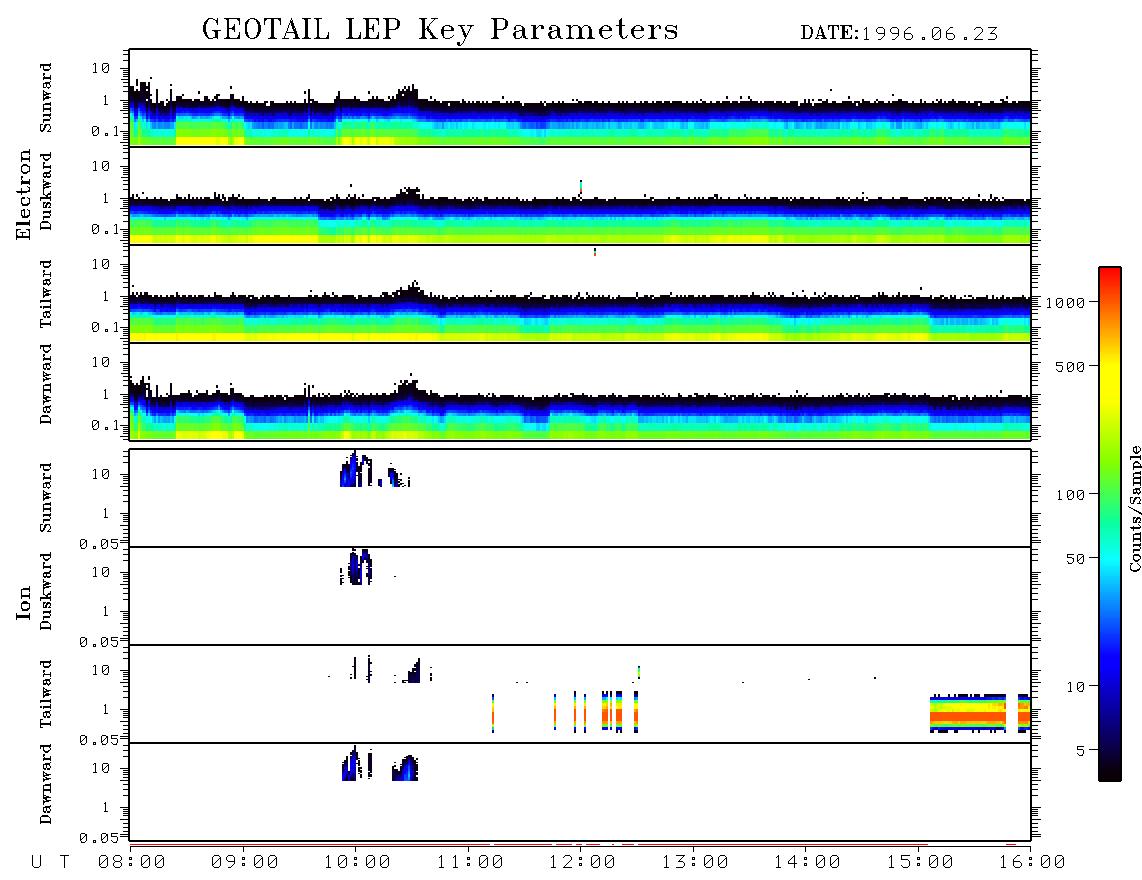Click the 11:00 time tick label

coord(470,862)
